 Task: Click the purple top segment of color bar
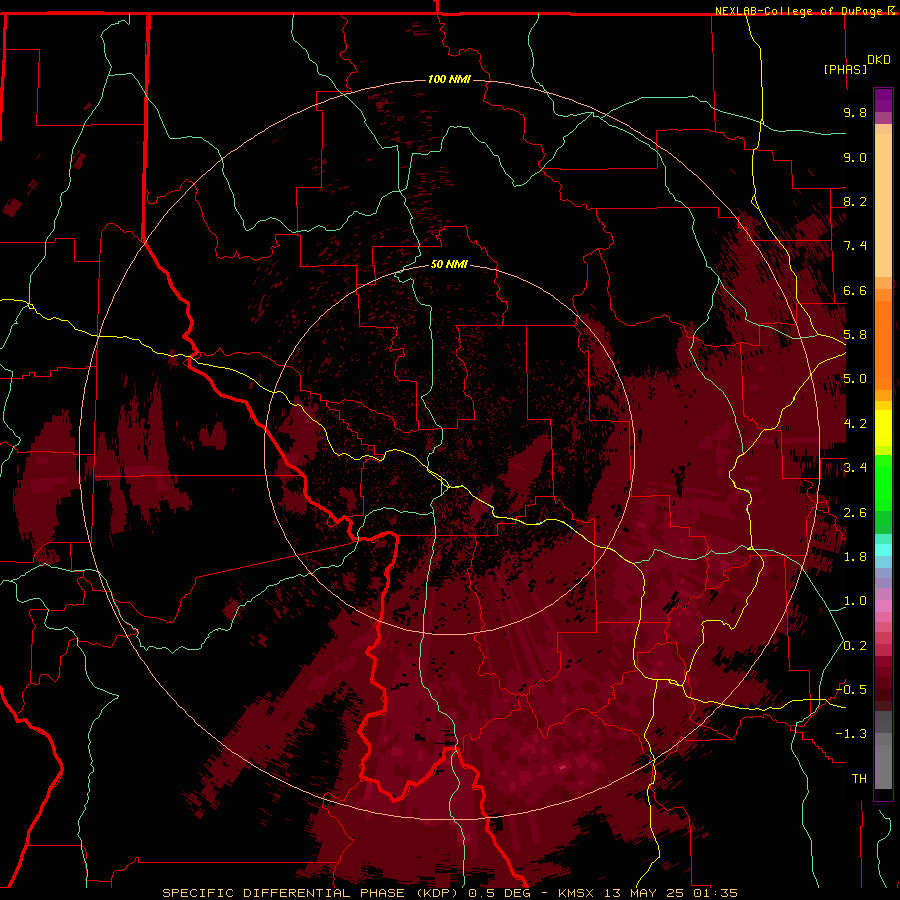pos(883,100)
